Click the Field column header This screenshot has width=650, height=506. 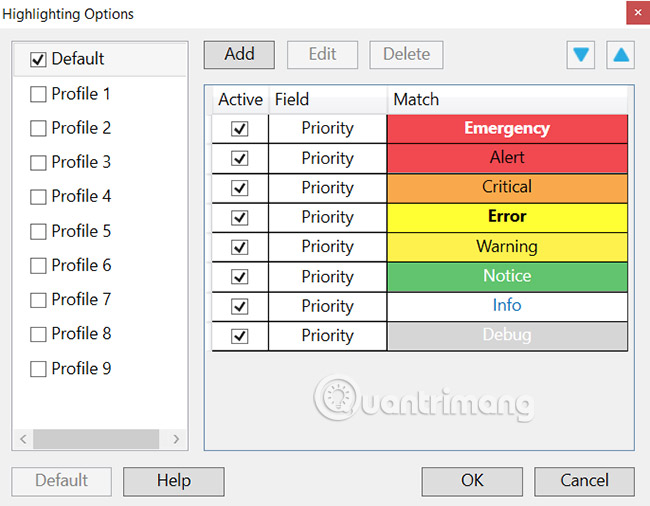(x=327, y=100)
